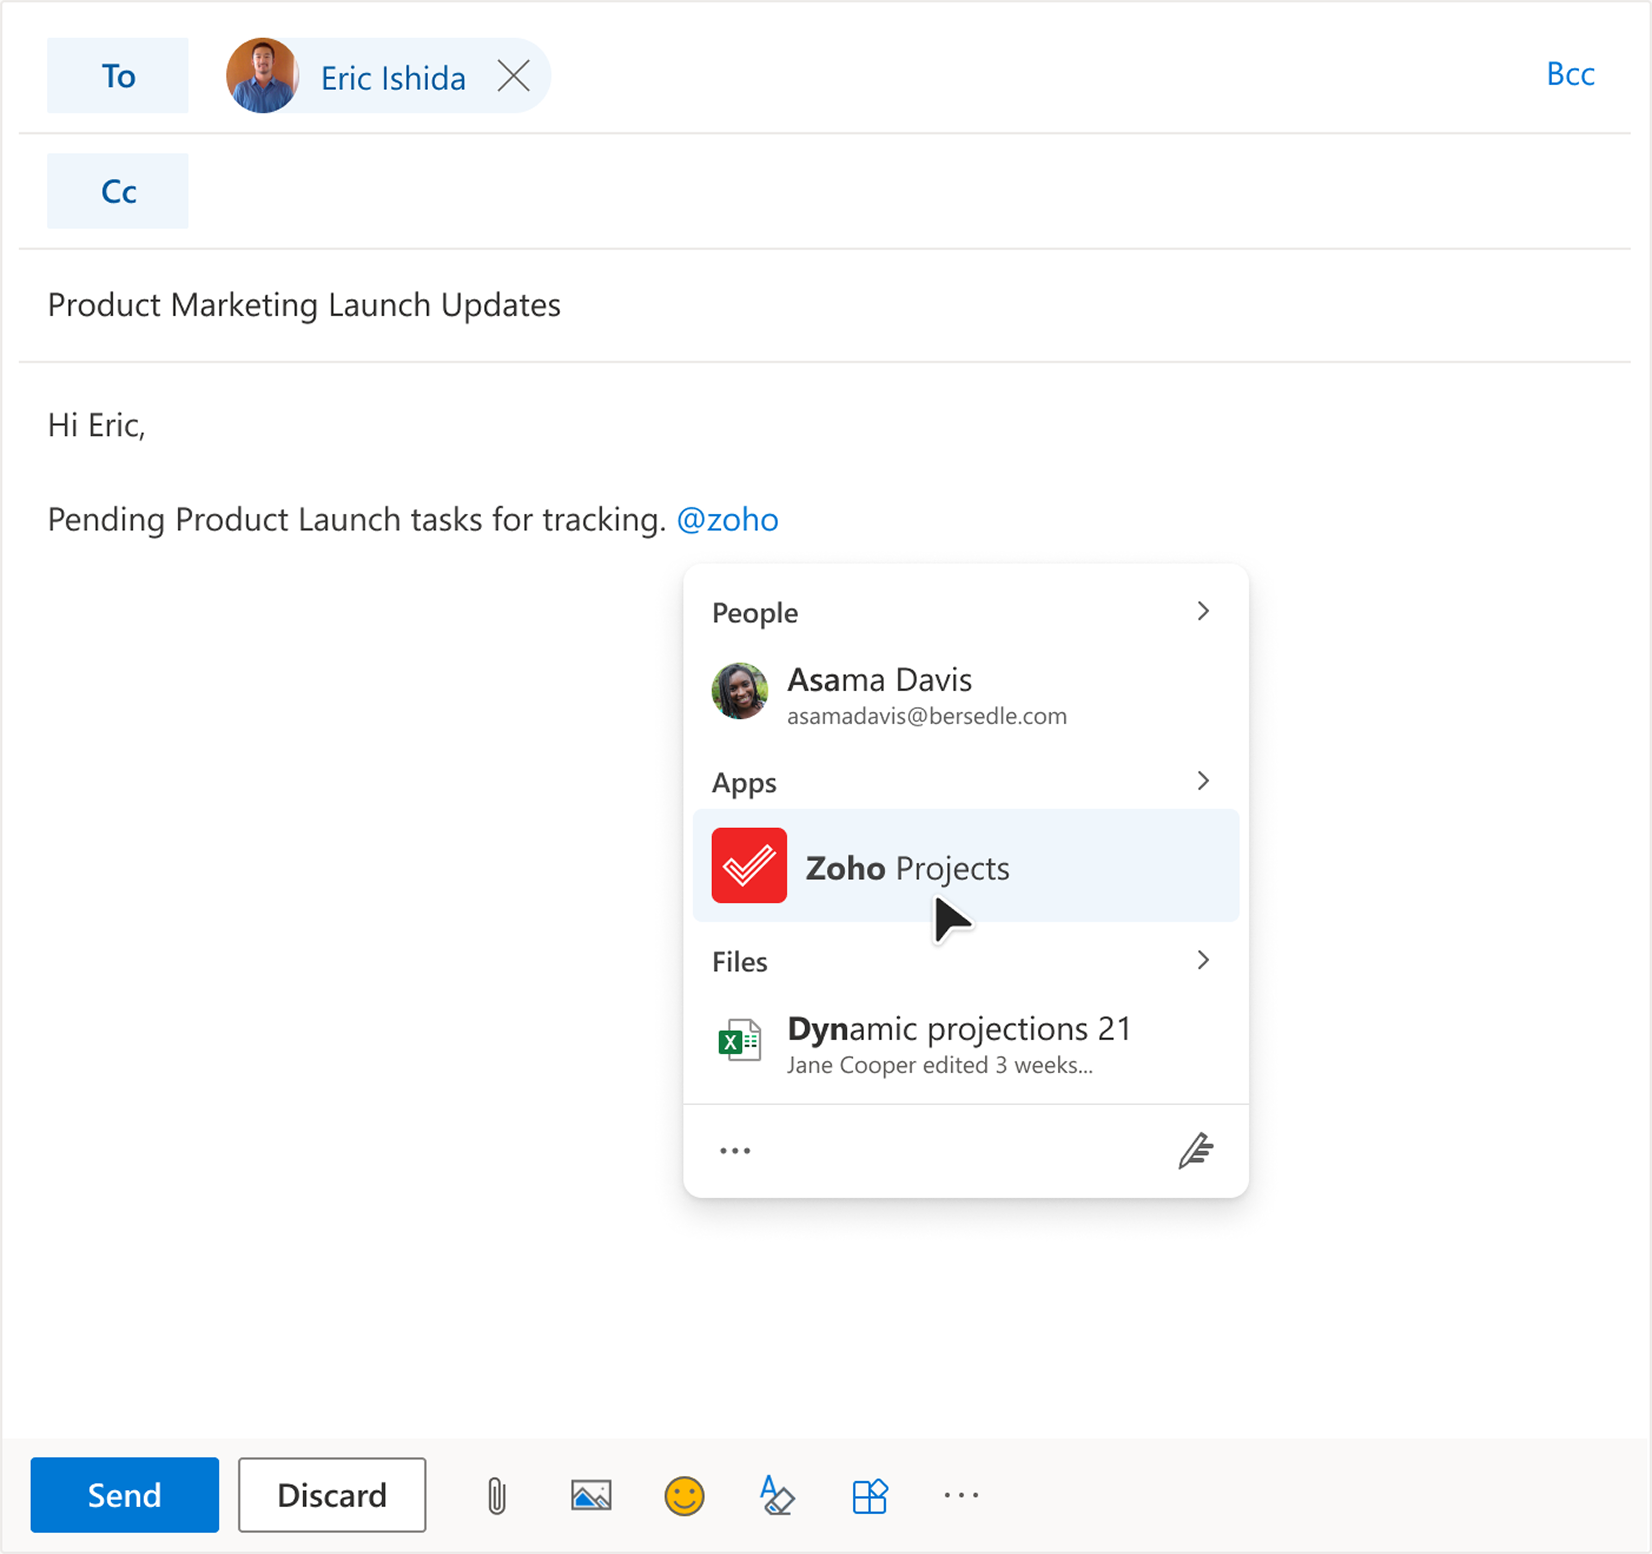
Task: Send the email
Action: pyautogui.click(x=124, y=1495)
